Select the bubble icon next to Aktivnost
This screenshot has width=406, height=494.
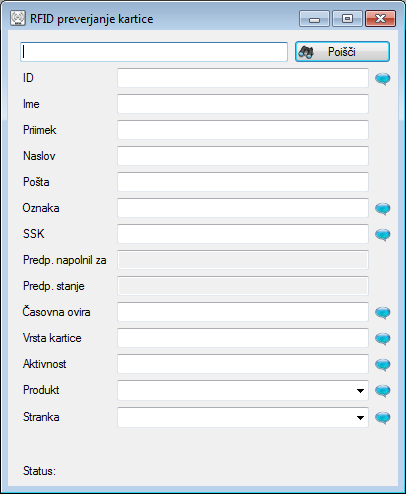383,365
